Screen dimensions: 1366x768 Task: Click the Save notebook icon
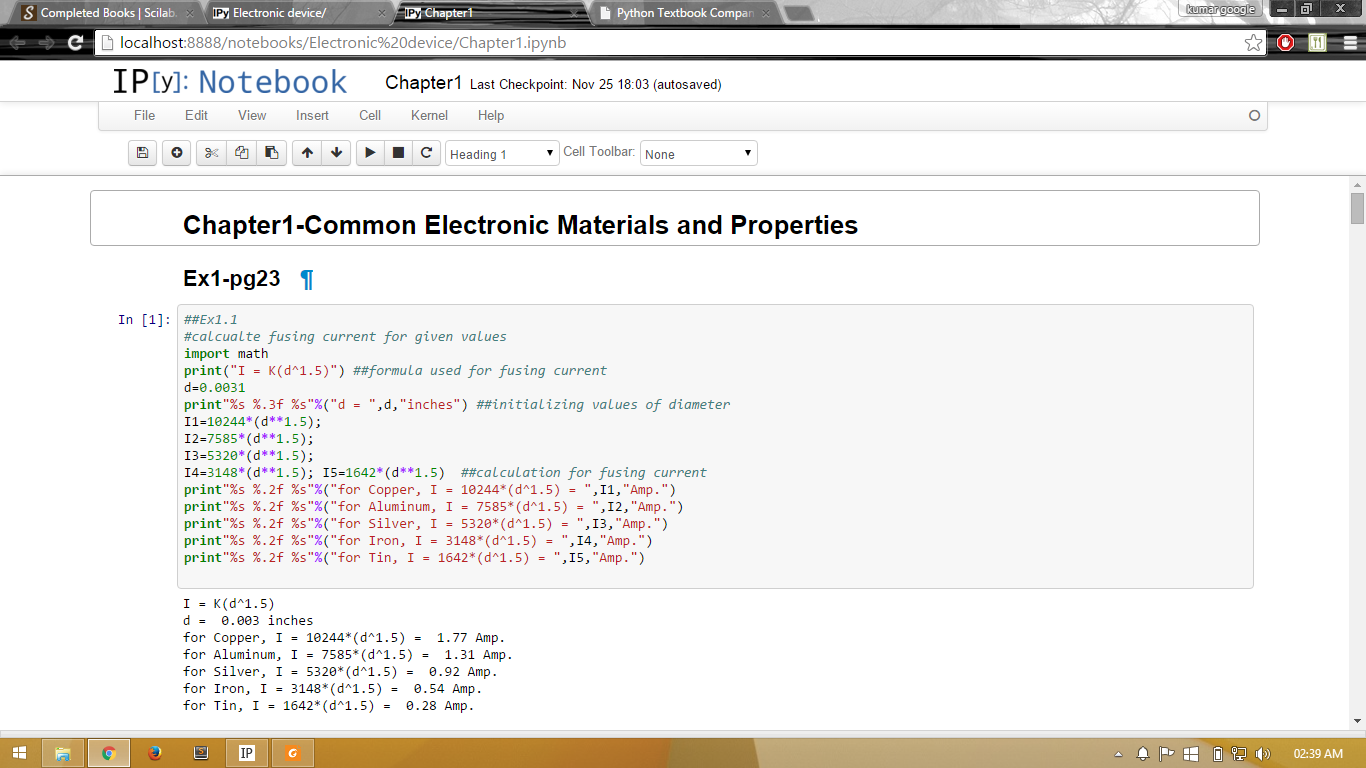pyautogui.click(x=142, y=153)
